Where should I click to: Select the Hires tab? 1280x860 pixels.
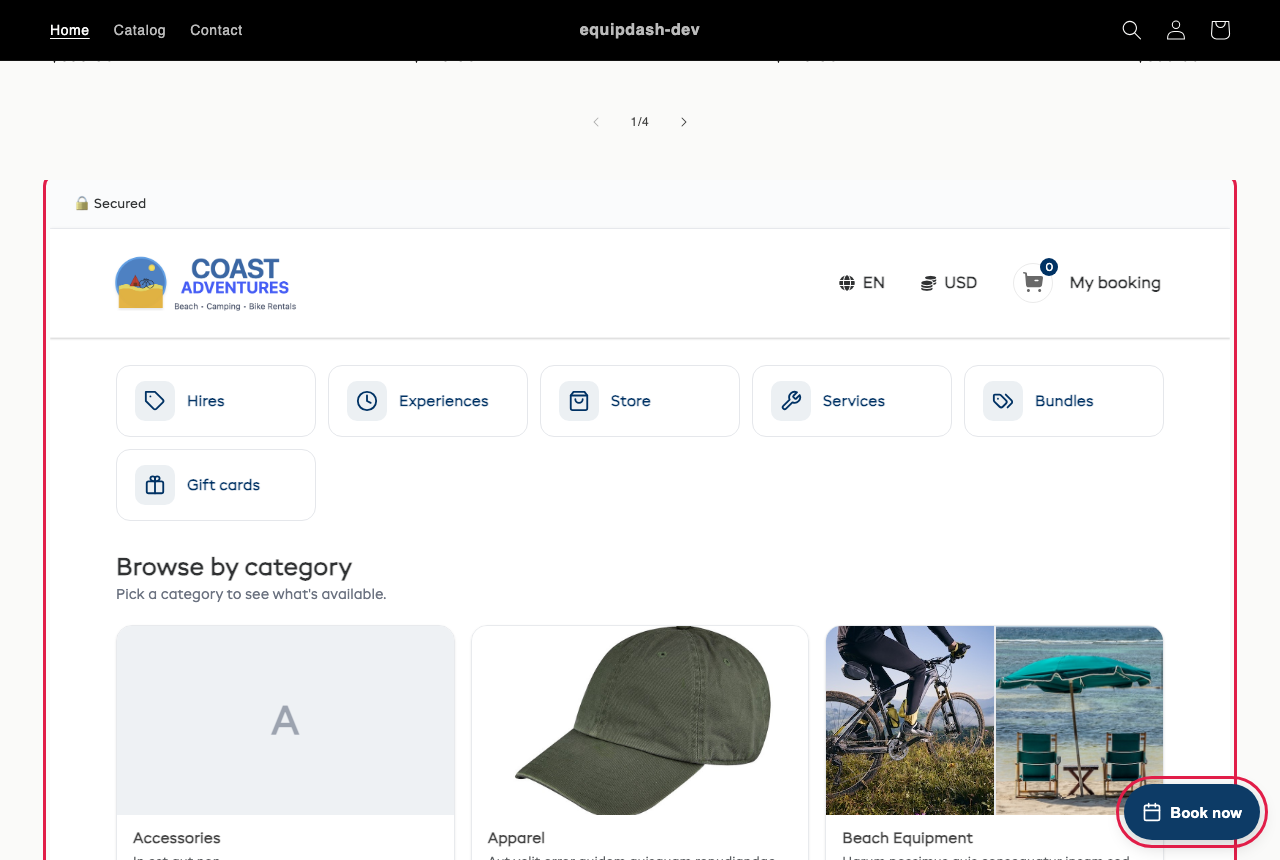[216, 401]
